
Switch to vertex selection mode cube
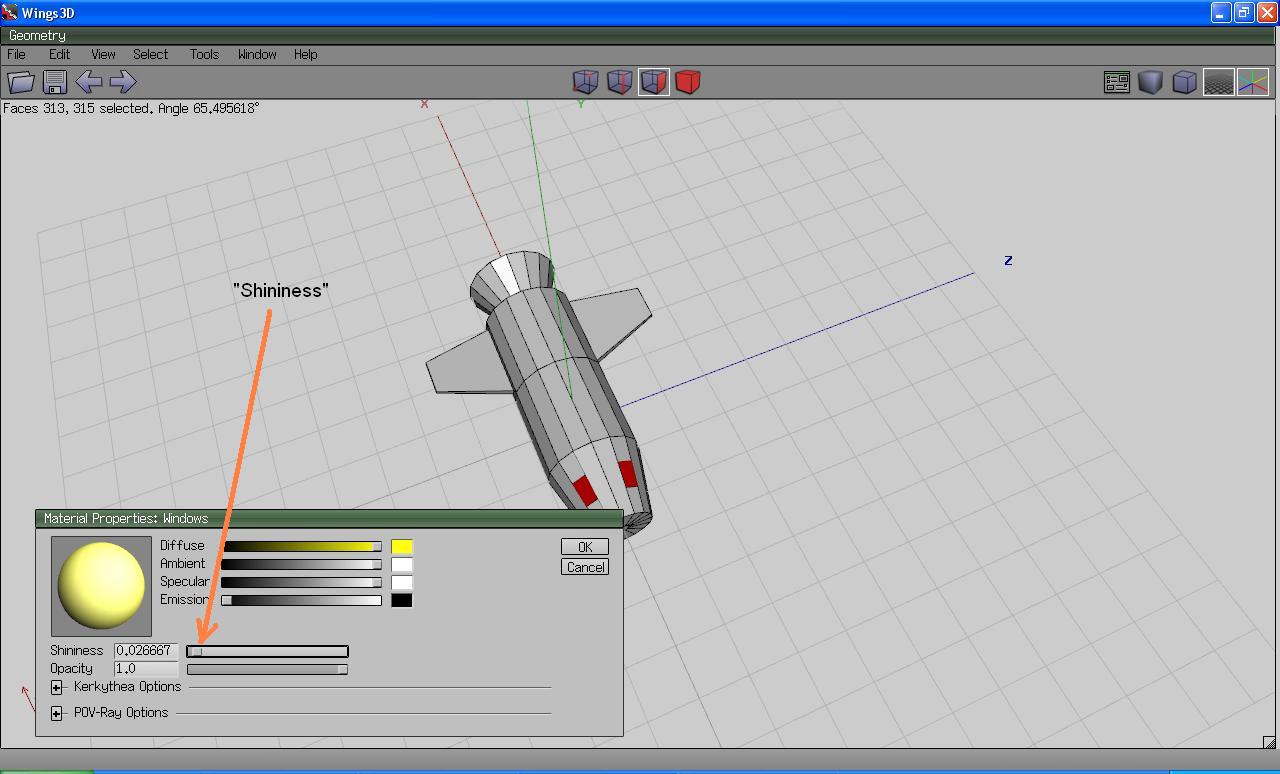click(585, 82)
